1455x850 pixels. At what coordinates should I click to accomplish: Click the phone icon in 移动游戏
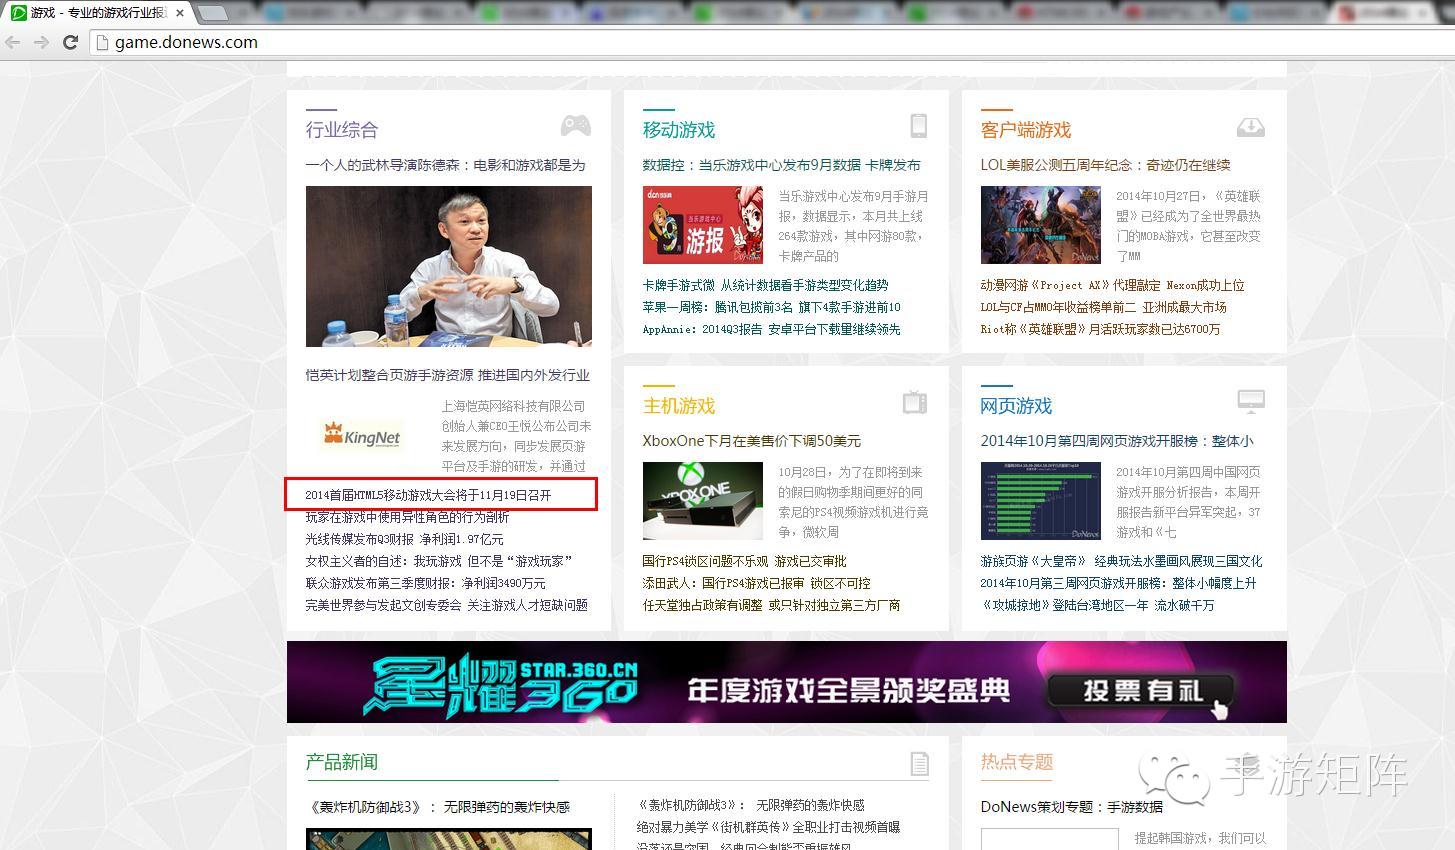[x=918, y=126]
